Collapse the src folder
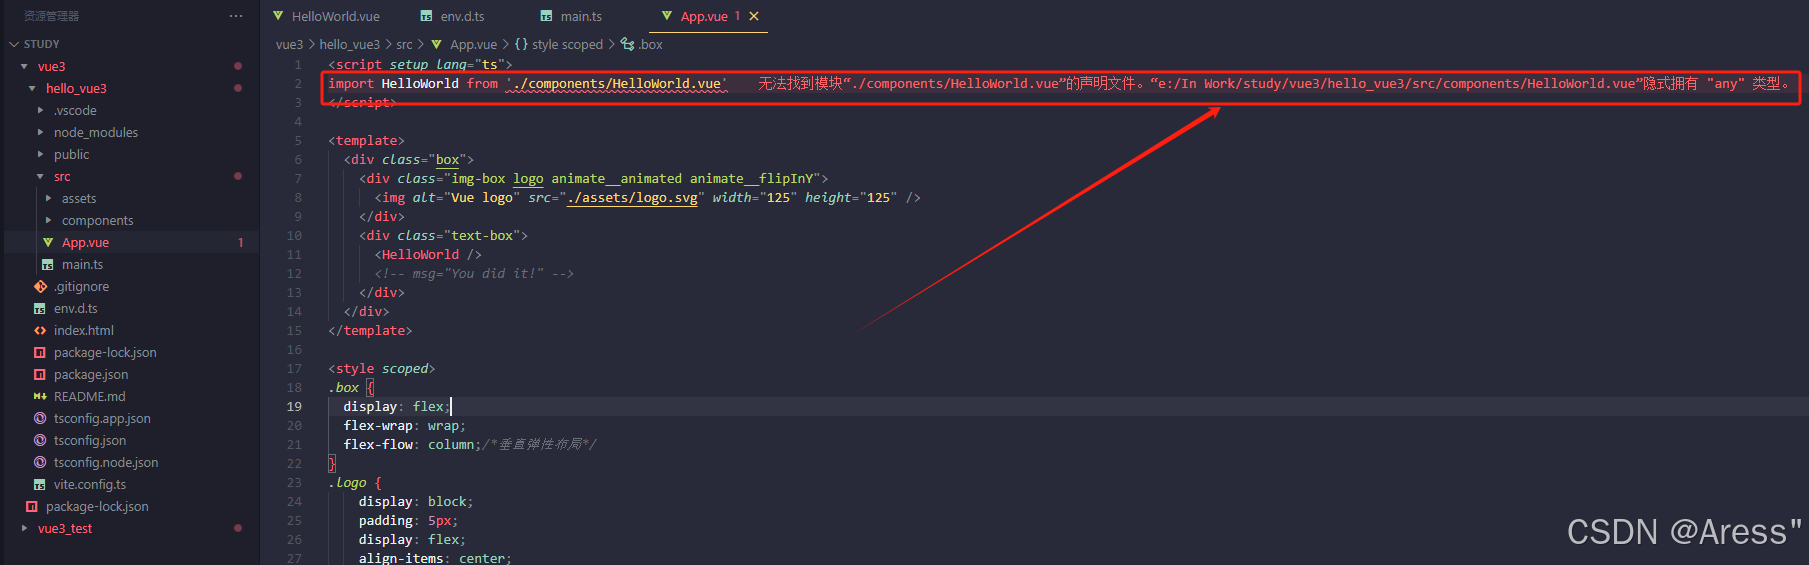Viewport: 1809px width, 565px height. 40,176
